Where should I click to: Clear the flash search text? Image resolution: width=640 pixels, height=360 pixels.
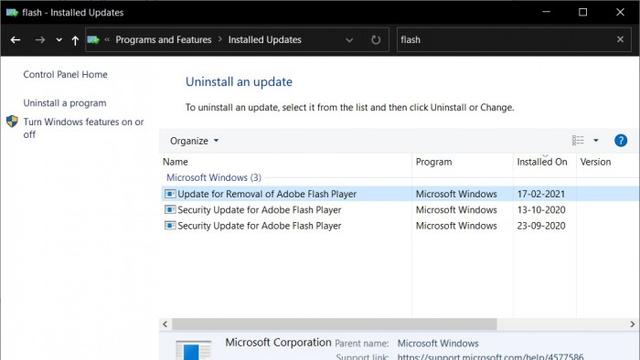pyautogui.click(x=620, y=39)
